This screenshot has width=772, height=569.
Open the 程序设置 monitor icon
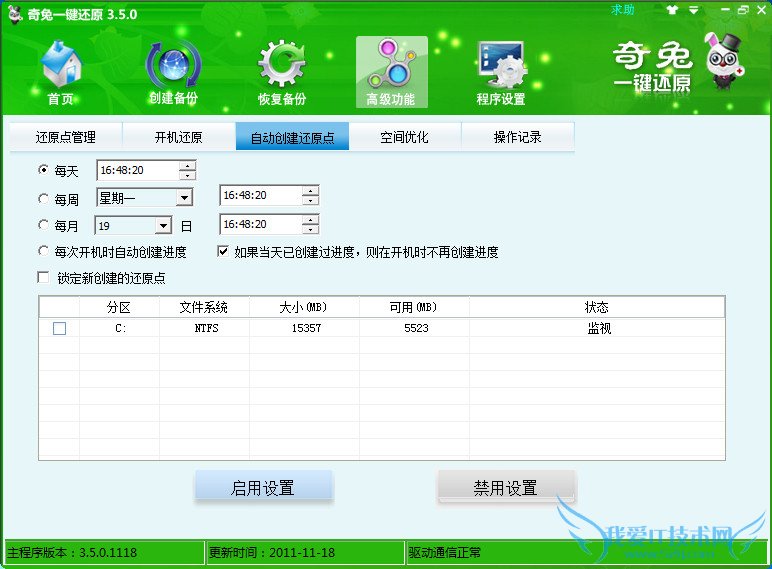[501, 72]
